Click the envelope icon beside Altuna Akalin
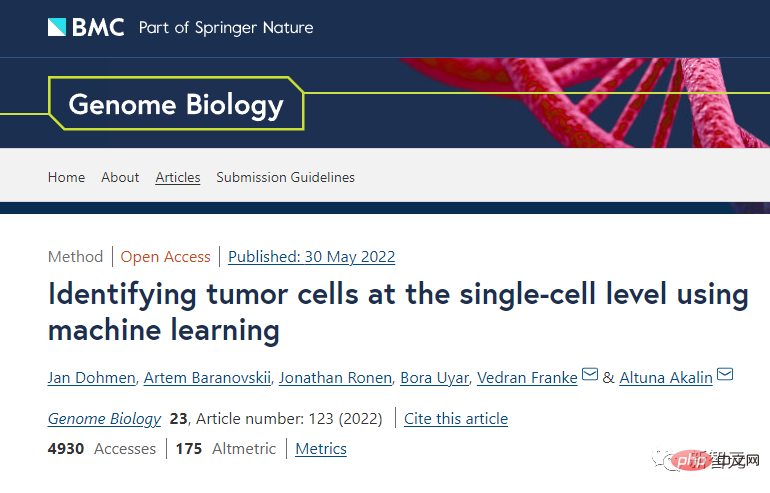This screenshot has height=493, width=770. coord(726,376)
